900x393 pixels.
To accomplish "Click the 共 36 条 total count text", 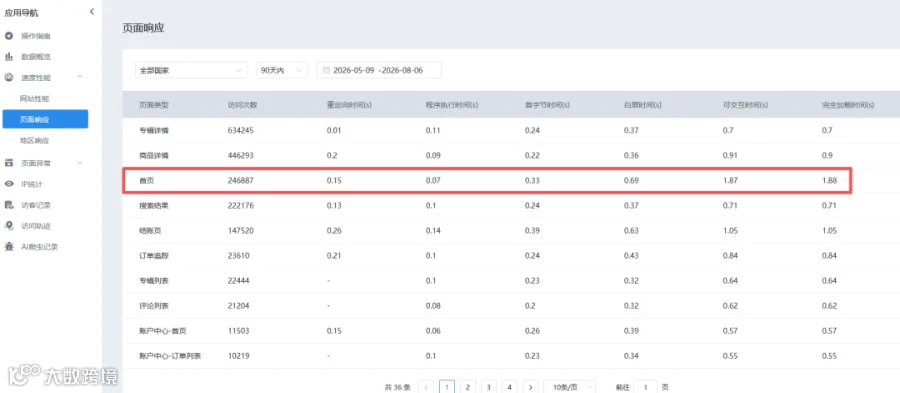I will click(x=397, y=387).
